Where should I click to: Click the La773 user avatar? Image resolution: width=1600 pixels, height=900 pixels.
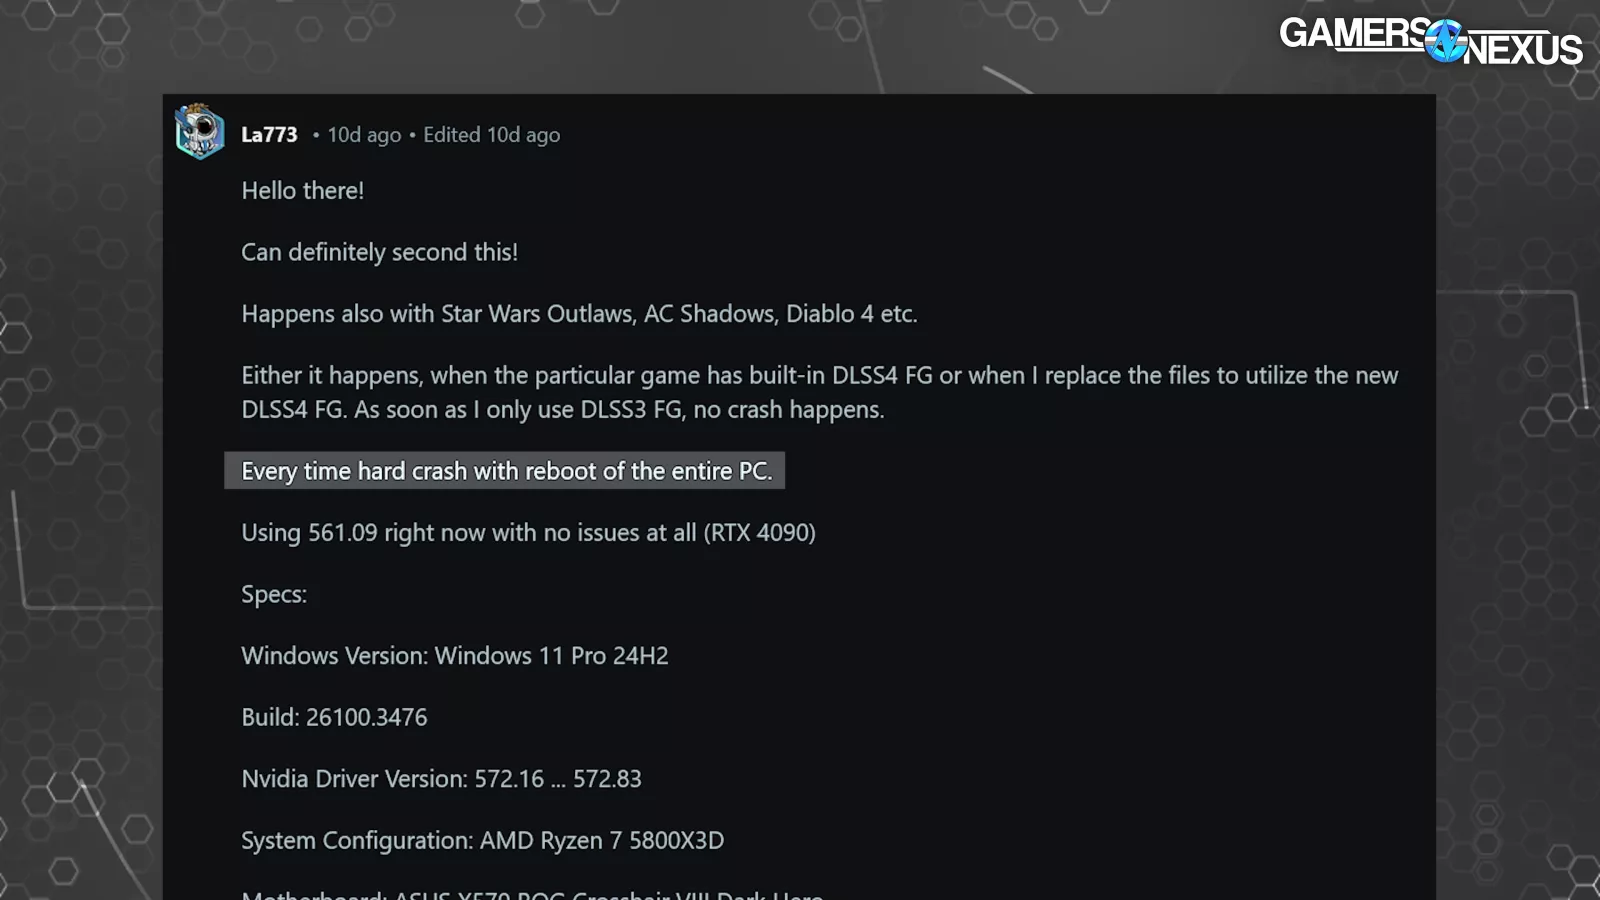[199, 132]
